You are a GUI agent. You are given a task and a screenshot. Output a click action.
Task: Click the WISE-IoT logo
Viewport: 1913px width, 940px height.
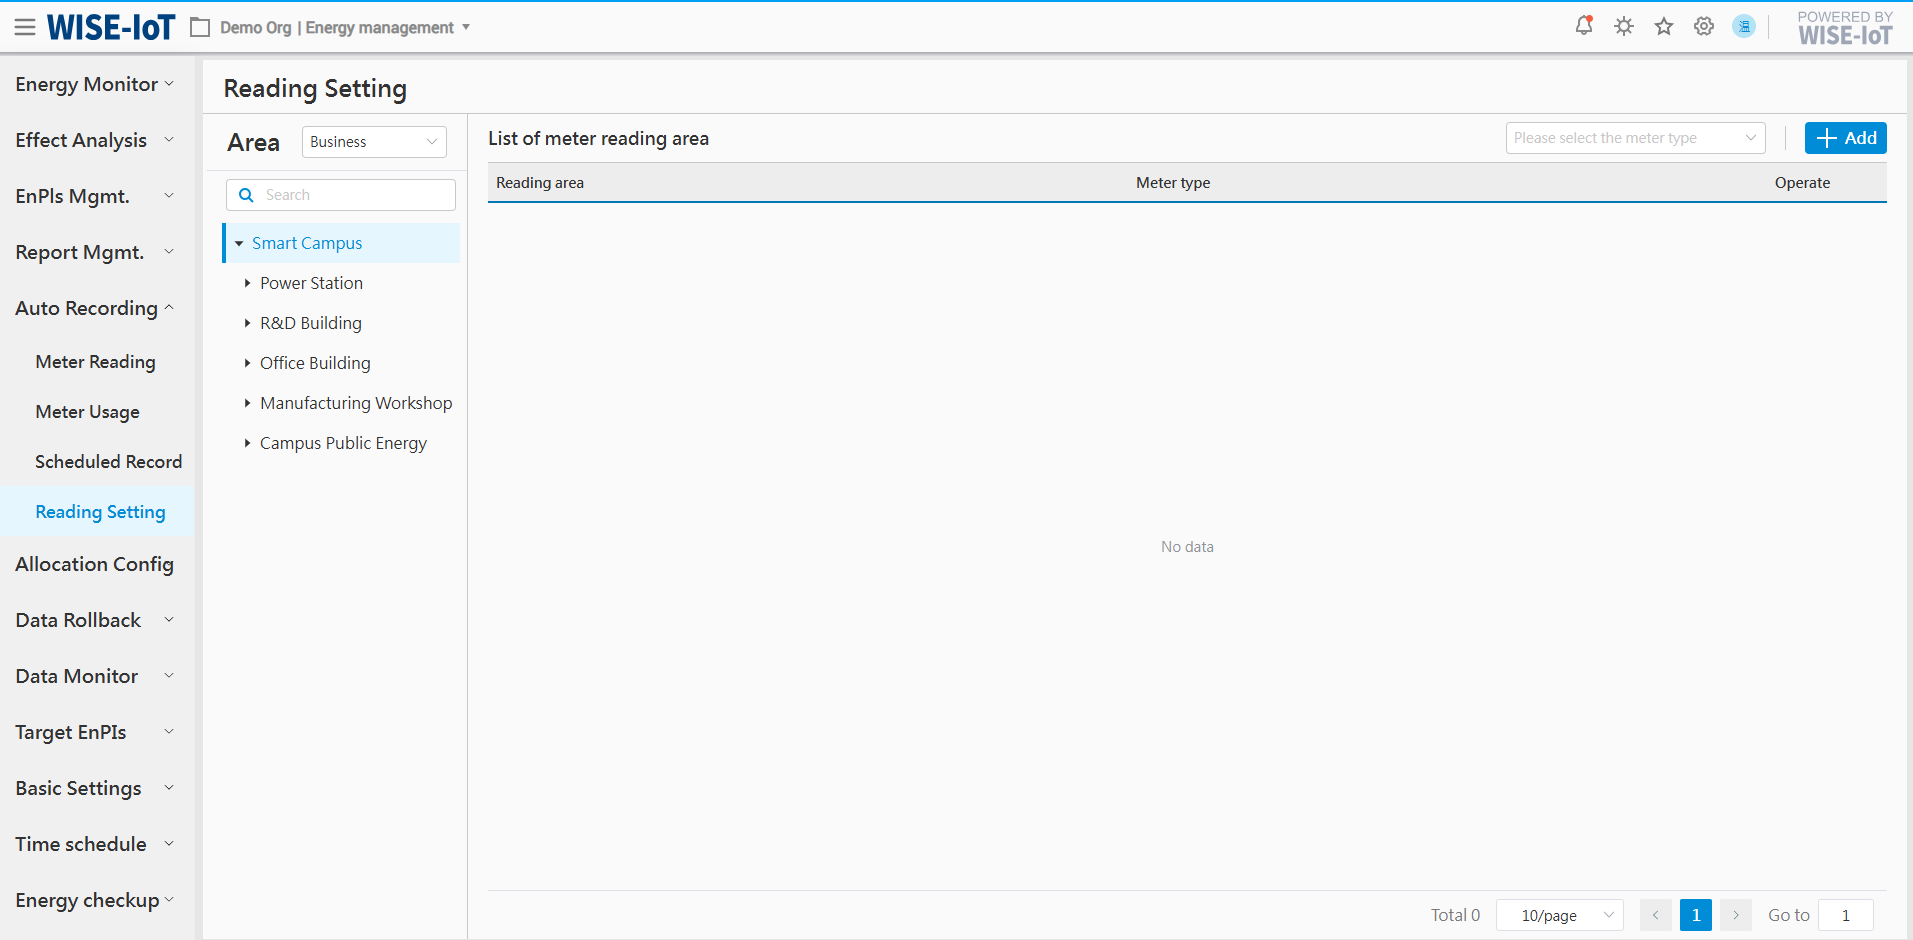111,28
